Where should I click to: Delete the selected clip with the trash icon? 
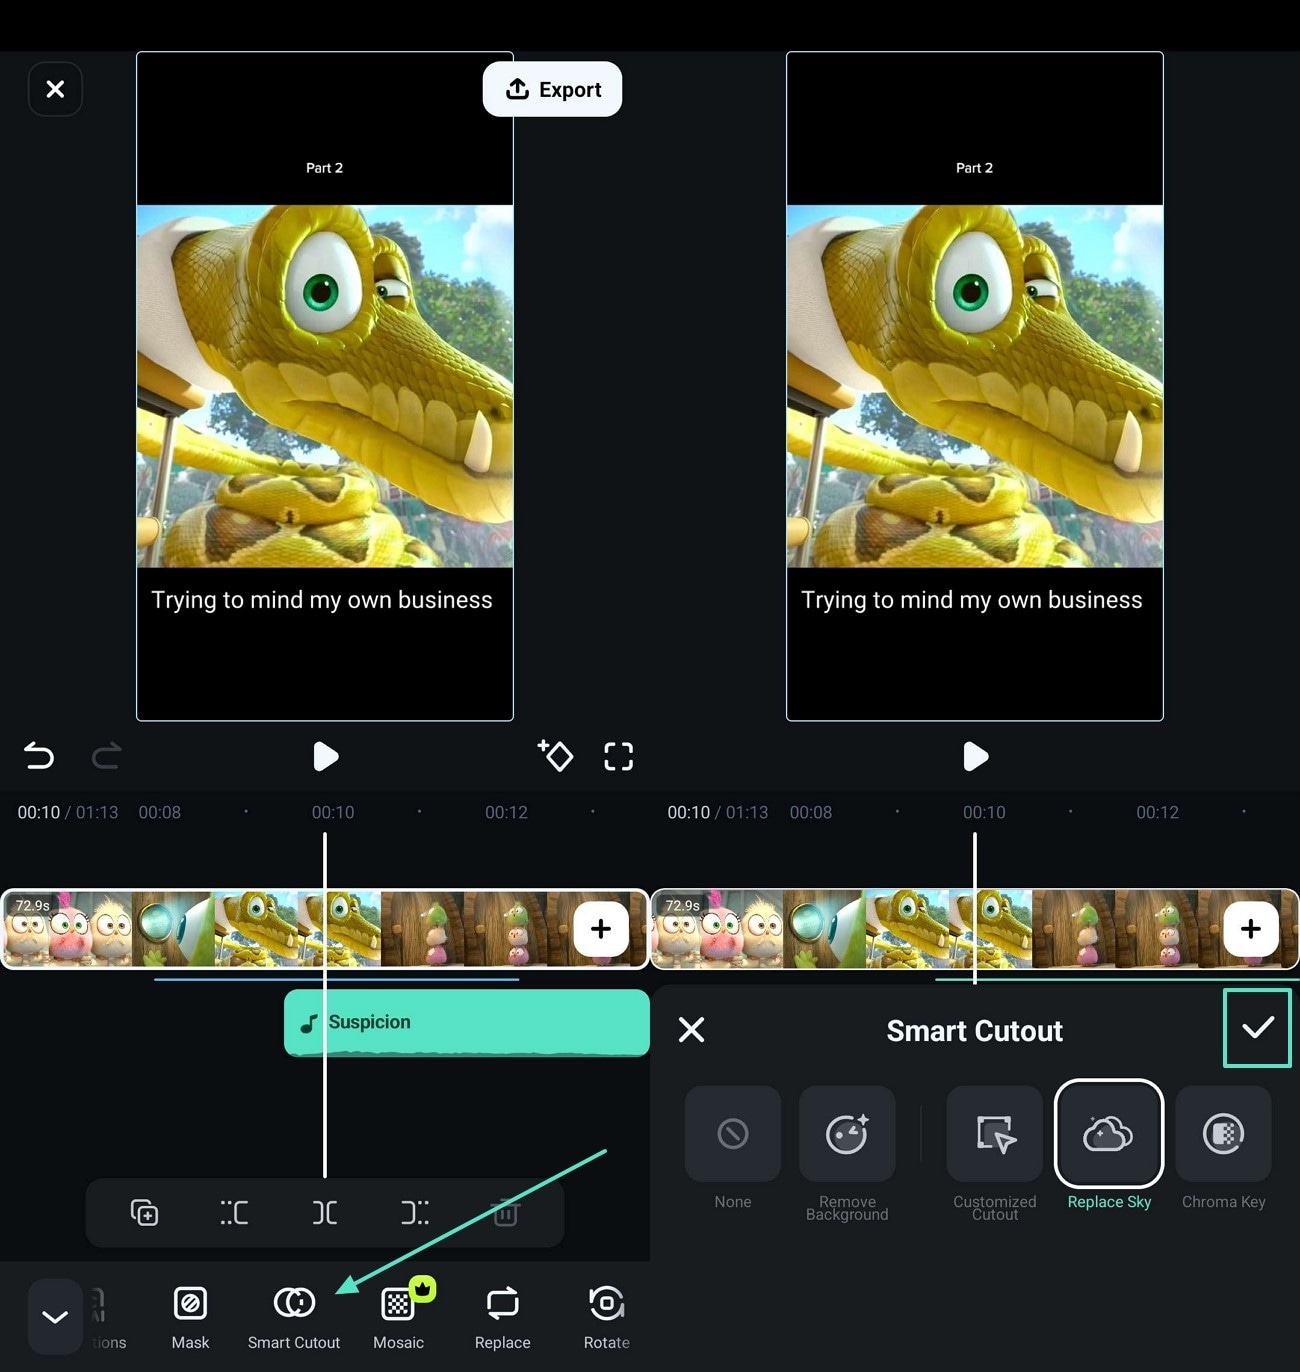(506, 1213)
